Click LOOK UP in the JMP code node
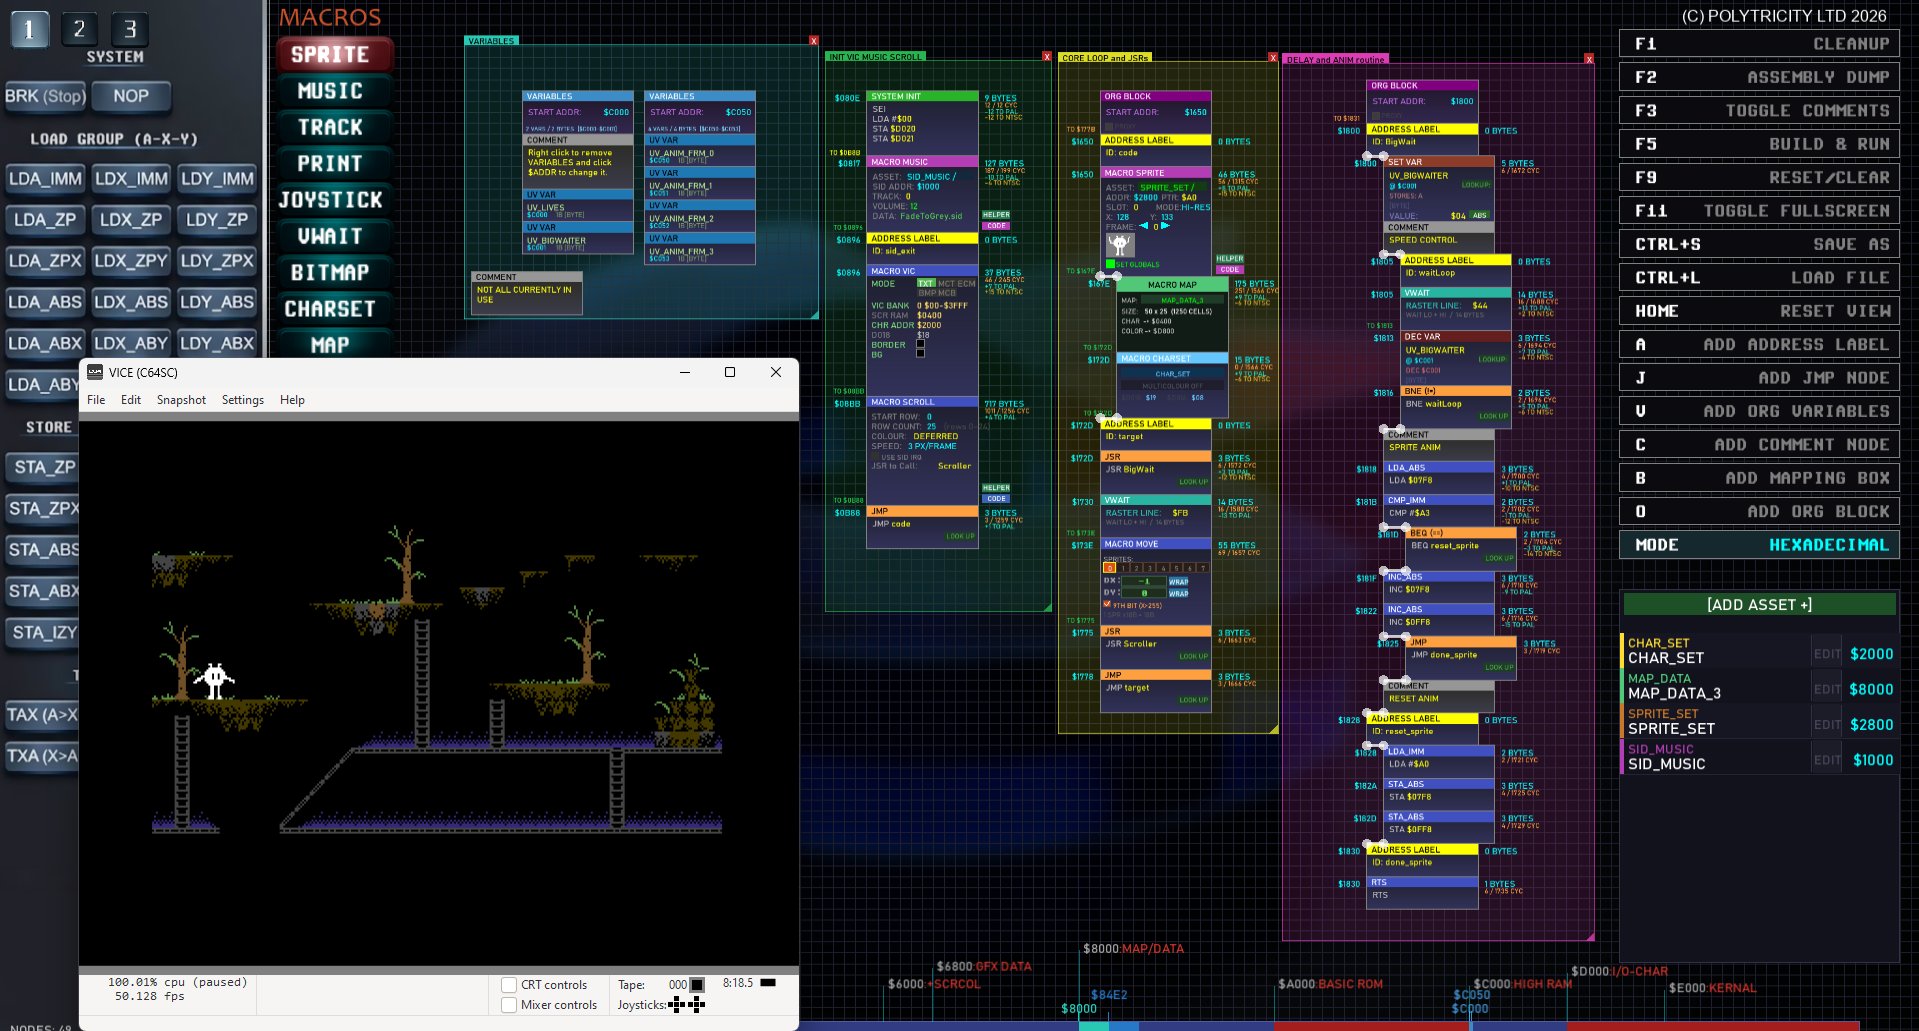The height and width of the screenshot is (1031, 1919). (960, 536)
